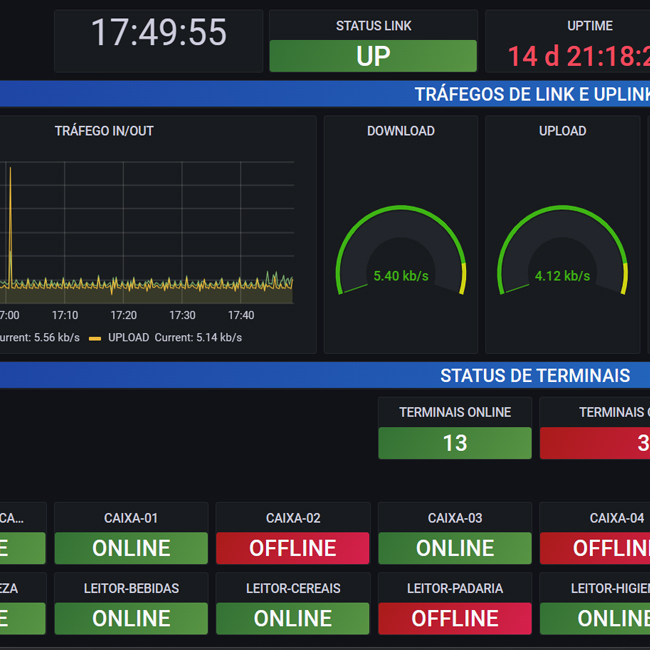Click the 17:10 time axis label
The image size is (650, 650).
(x=65, y=315)
